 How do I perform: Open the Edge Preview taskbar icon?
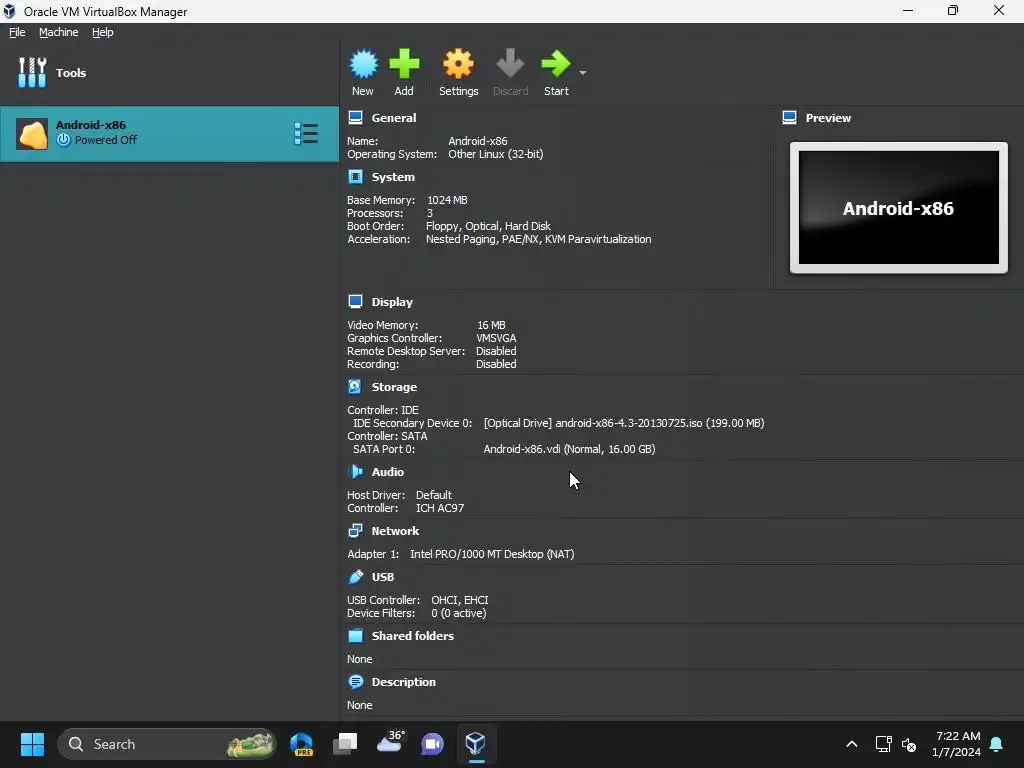point(302,744)
